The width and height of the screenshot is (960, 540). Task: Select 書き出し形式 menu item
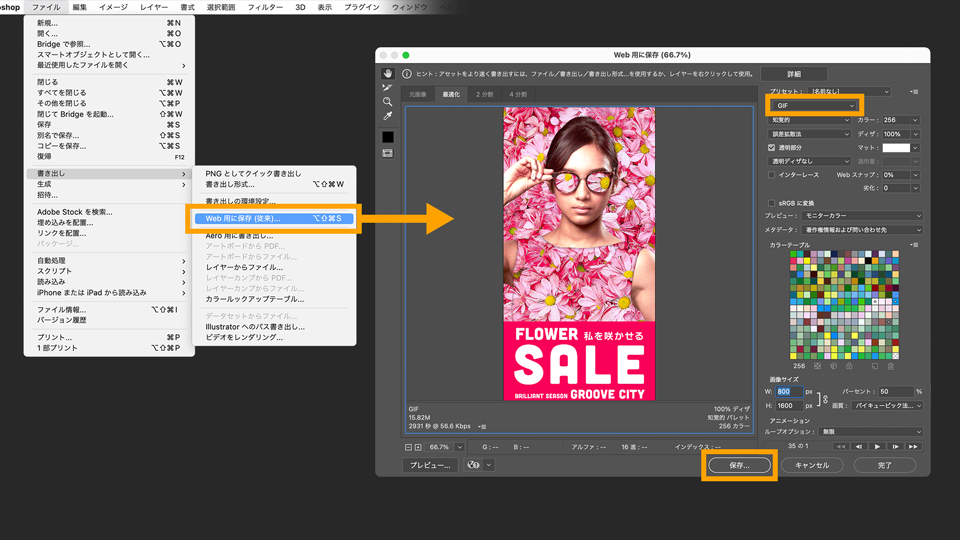(x=274, y=184)
